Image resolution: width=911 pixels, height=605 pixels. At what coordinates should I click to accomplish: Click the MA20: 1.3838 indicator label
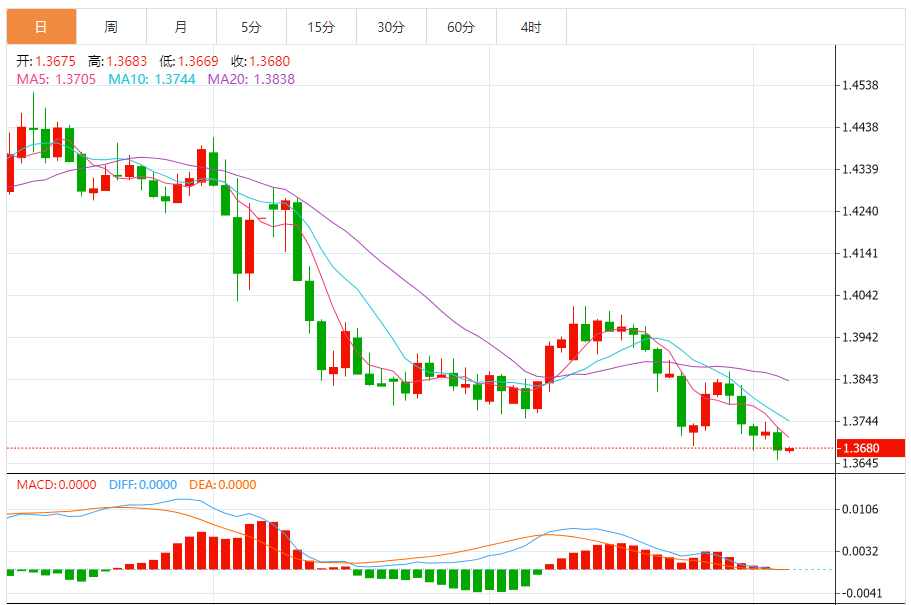click(251, 79)
